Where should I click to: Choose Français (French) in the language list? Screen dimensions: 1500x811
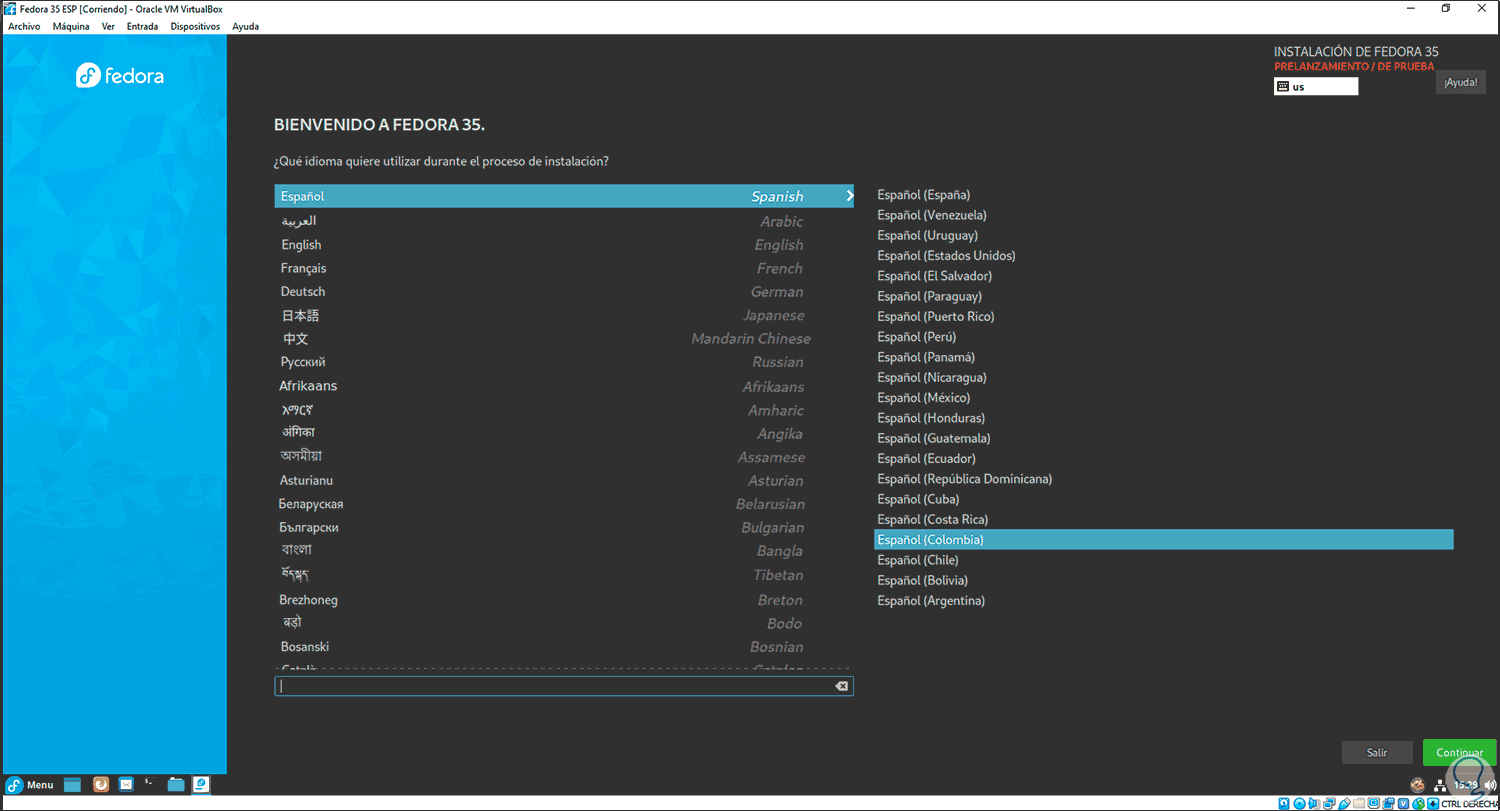point(564,268)
